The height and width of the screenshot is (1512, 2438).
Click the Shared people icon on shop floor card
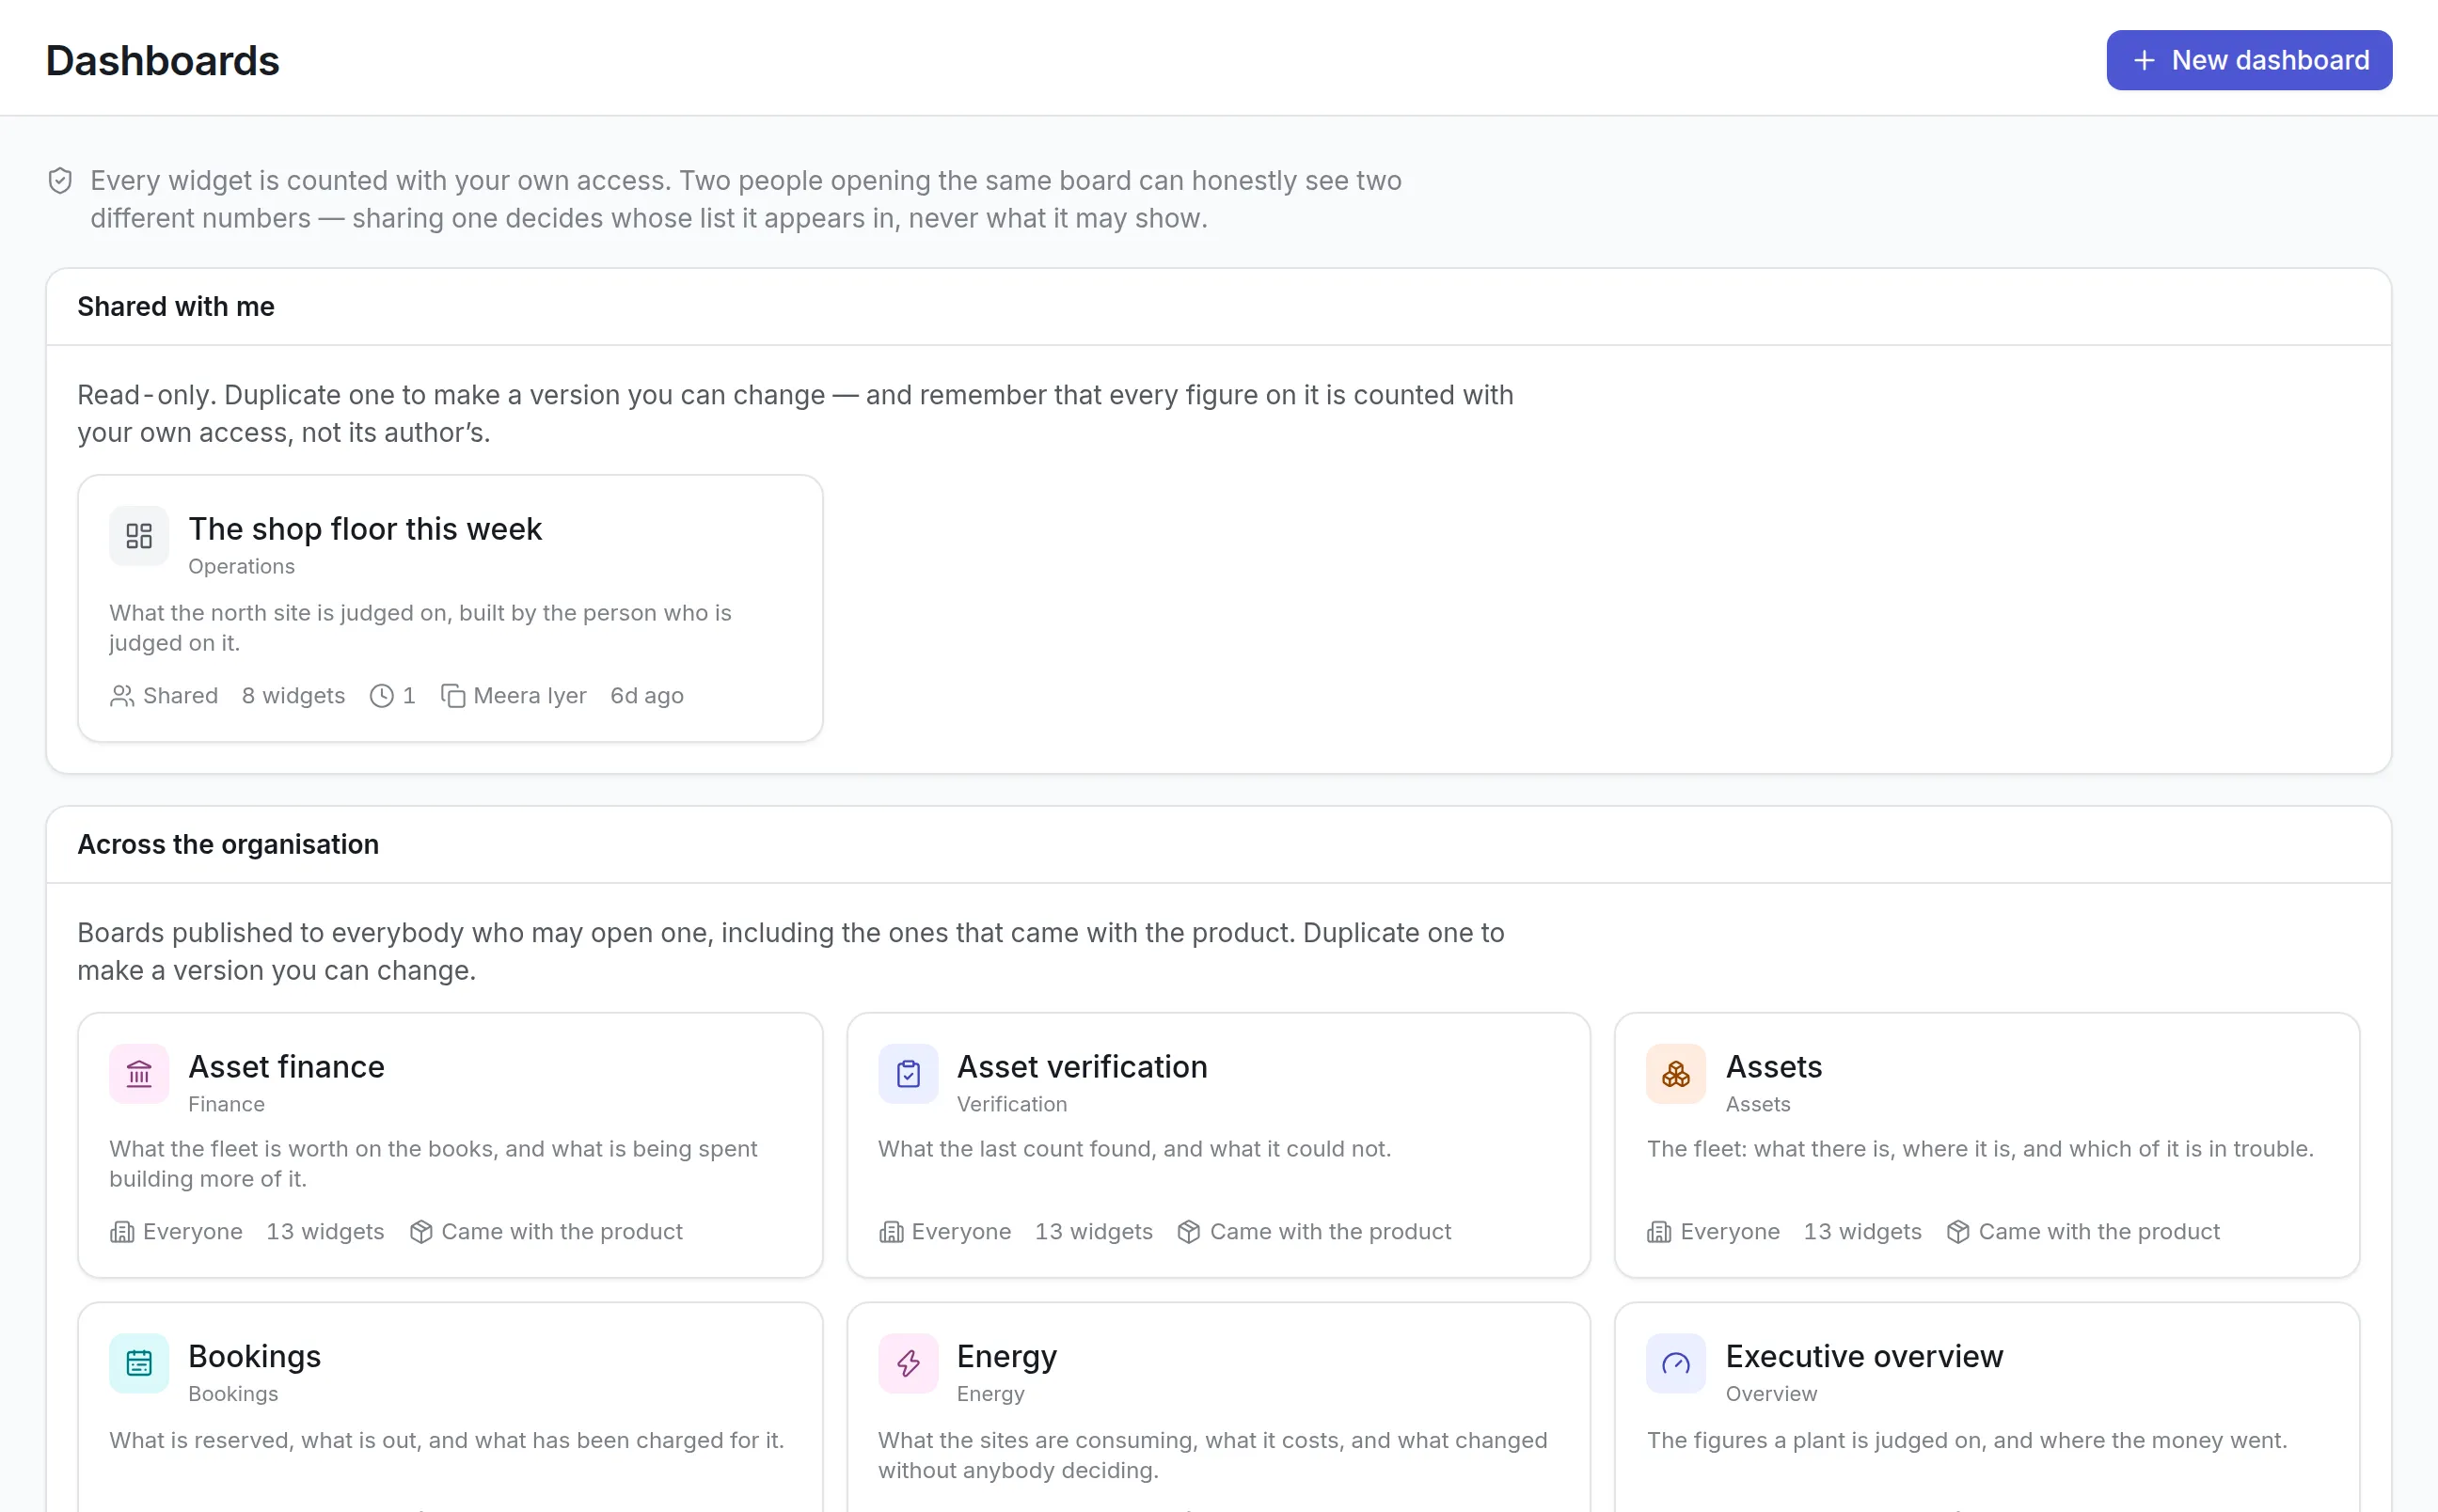(122, 696)
